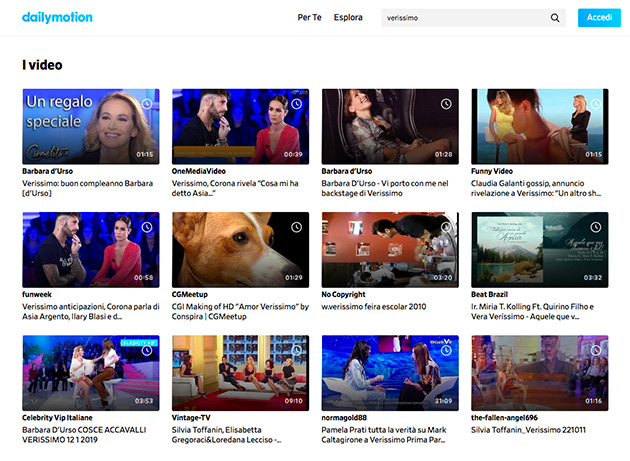Viewport: 630px width, 461px height.
Task: Open the normagold88 channel
Action: pos(344,418)
